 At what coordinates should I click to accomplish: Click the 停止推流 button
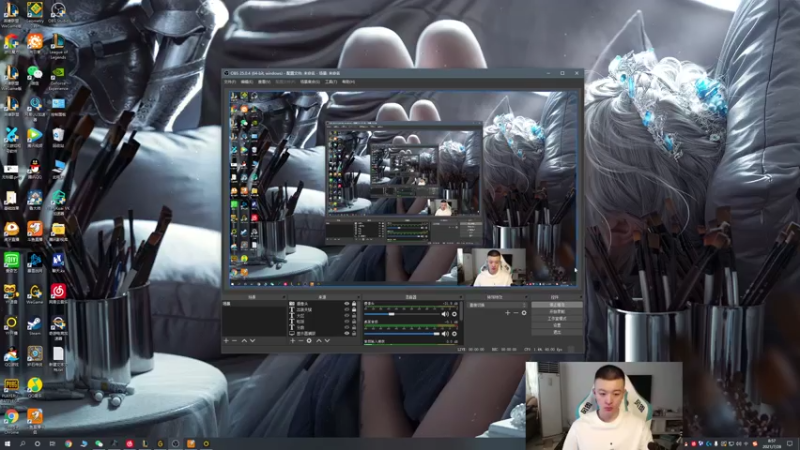tap(557, 305)
